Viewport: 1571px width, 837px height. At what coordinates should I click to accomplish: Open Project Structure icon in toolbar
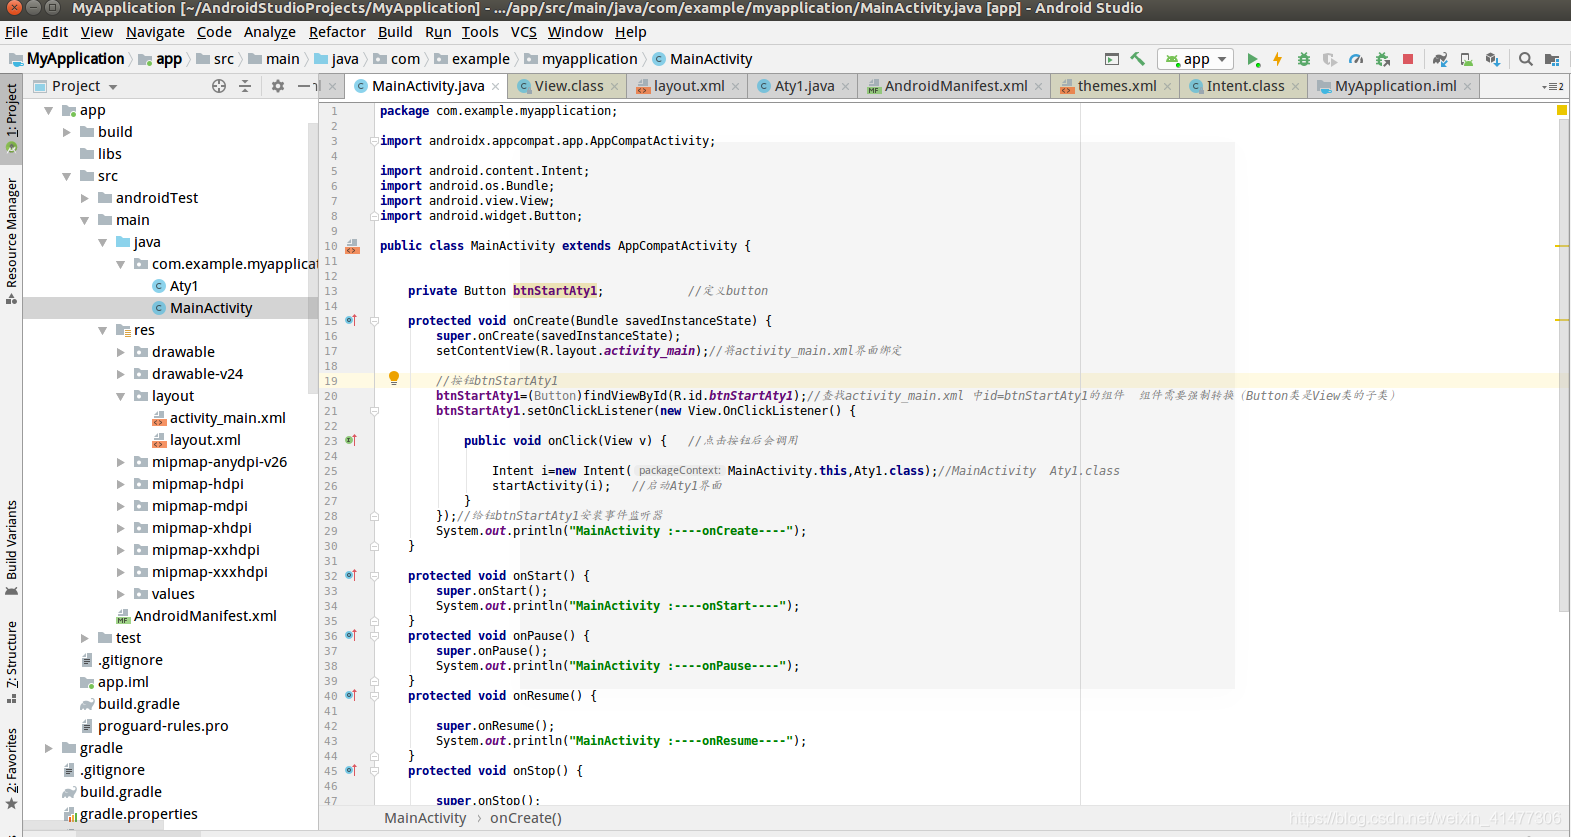point(1552,59)
